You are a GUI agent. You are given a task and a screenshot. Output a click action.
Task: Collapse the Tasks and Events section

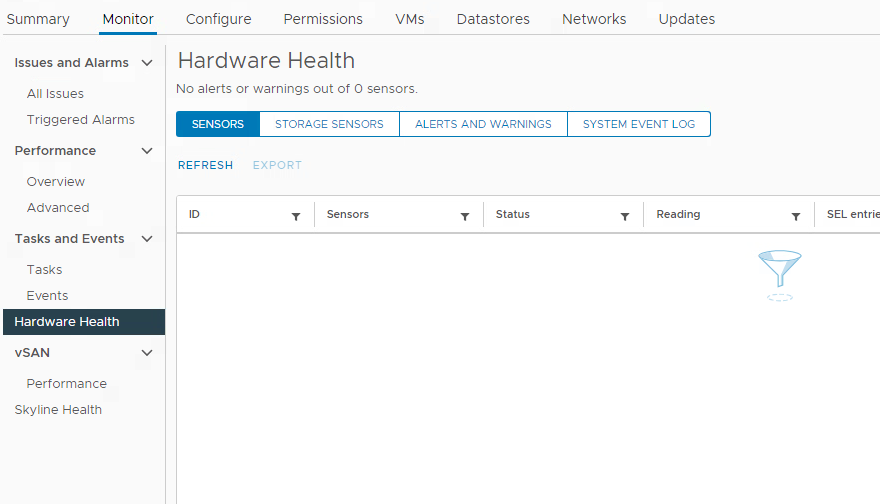click(147, 239)
